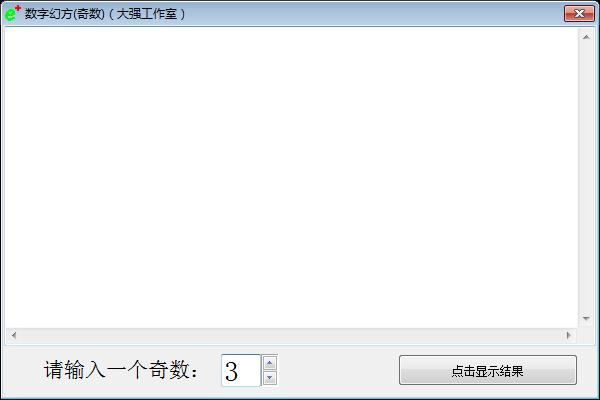Click the empty title bar area left of the close button
Image resolution: width=600 pixels, height=400 pixels.
coord(375,14)
